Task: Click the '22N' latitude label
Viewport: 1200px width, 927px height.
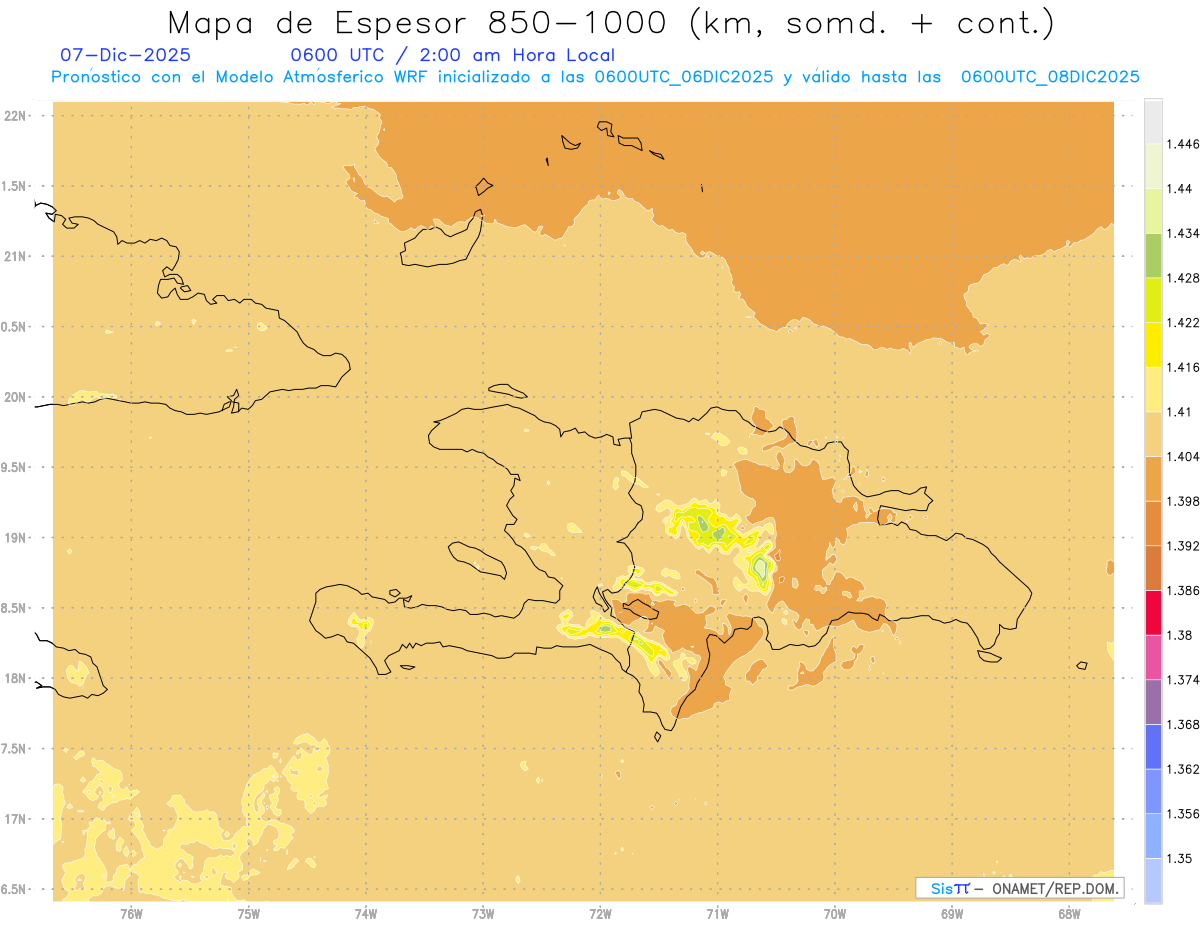Action: point(15,116)
